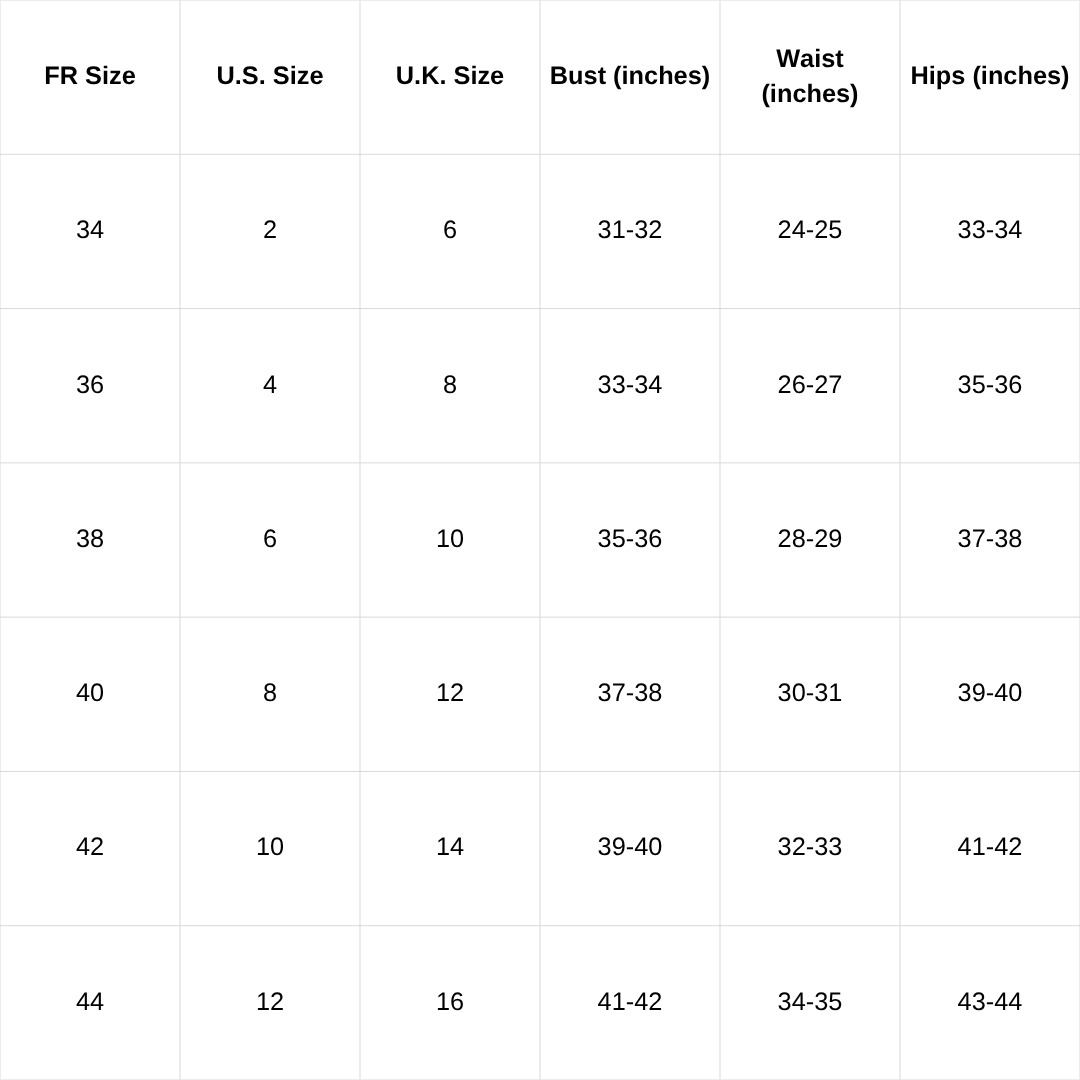Select FR size 36 cell
The height and width of the screenshot is (1080, 1080).
90,385
